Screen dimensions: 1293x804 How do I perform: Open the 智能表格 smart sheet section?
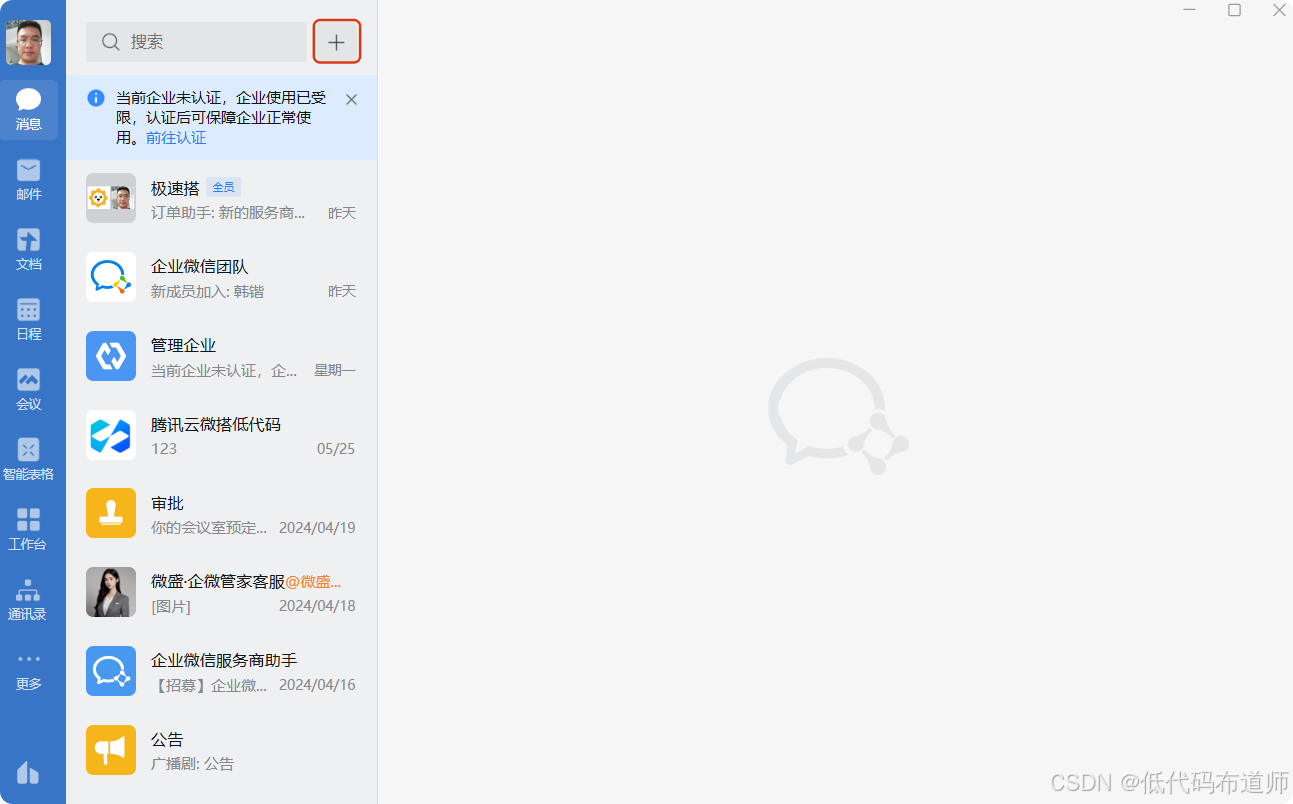coord(29,460)
